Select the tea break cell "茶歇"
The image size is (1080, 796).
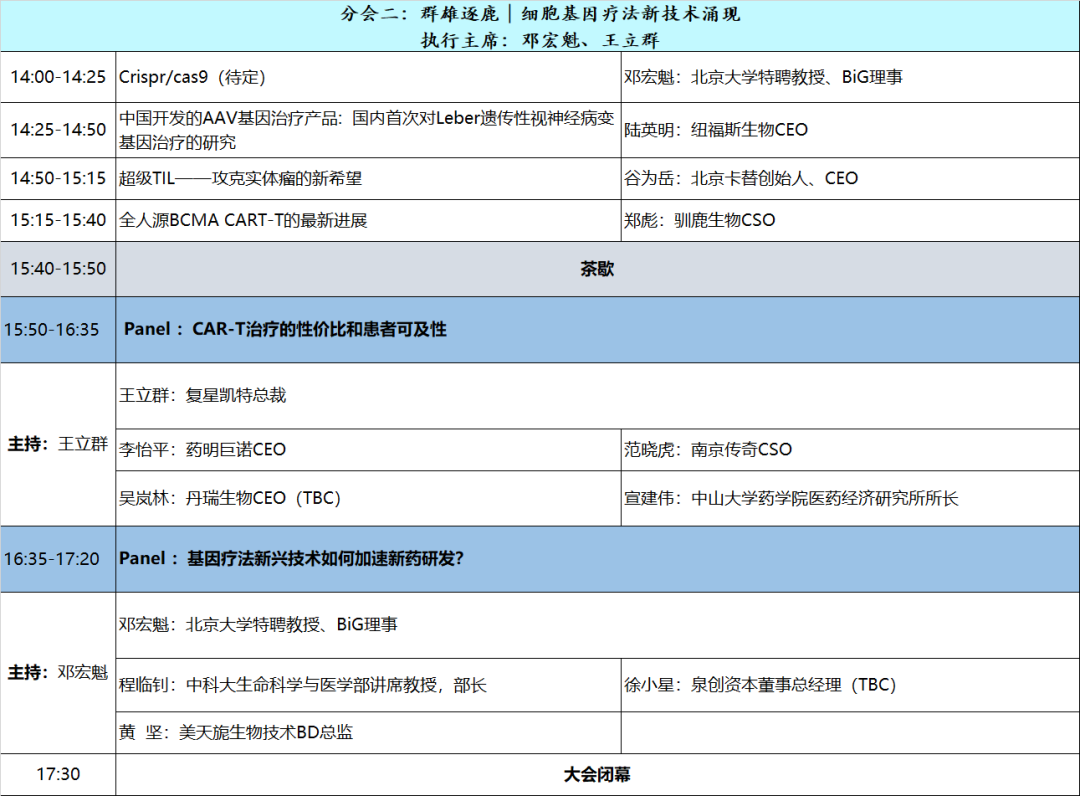(597, 269)
